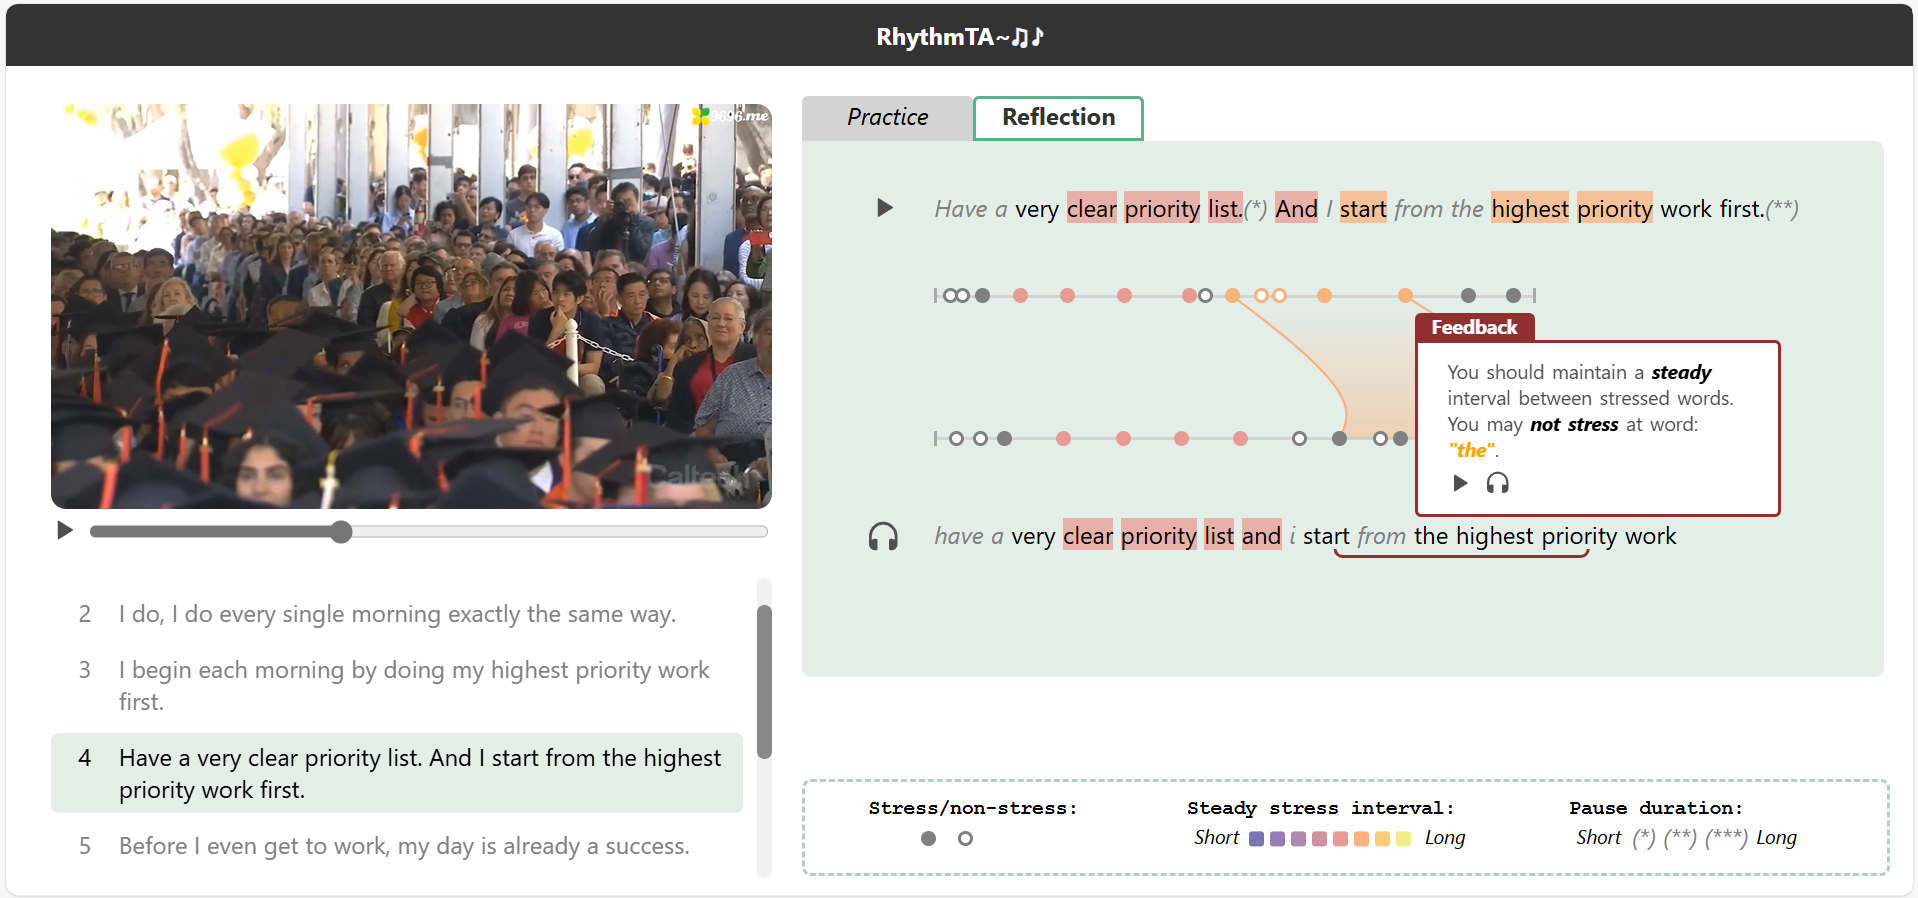Click the headphones icon beside the transcribed sentence
This screenshot has height=898, width=1918.
[x=883, y=537]
